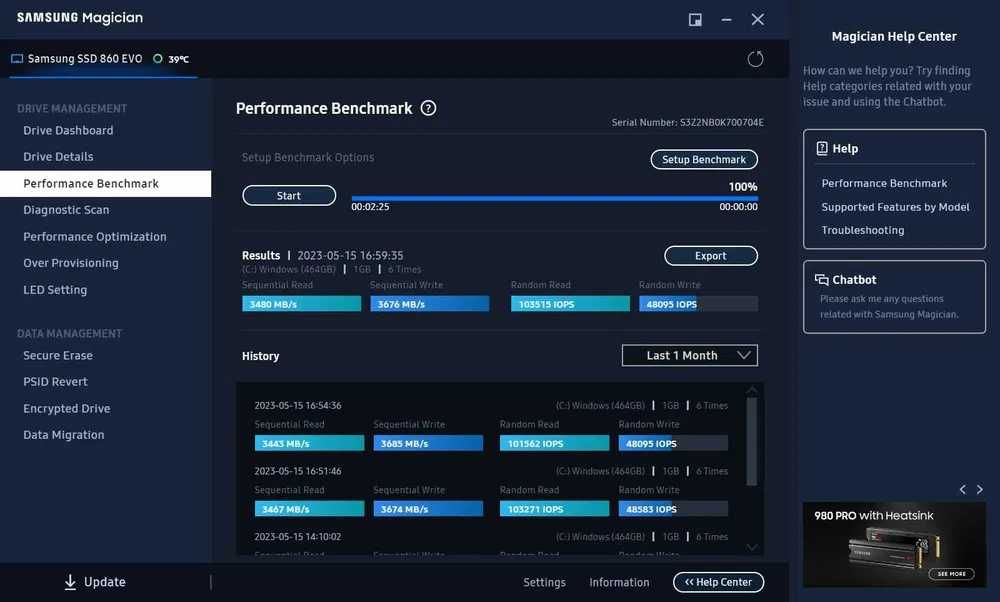This screenshot has height=602, width=1000.
Task: Open the Last 1 Month dropdown
Action: tap(689, 355)
